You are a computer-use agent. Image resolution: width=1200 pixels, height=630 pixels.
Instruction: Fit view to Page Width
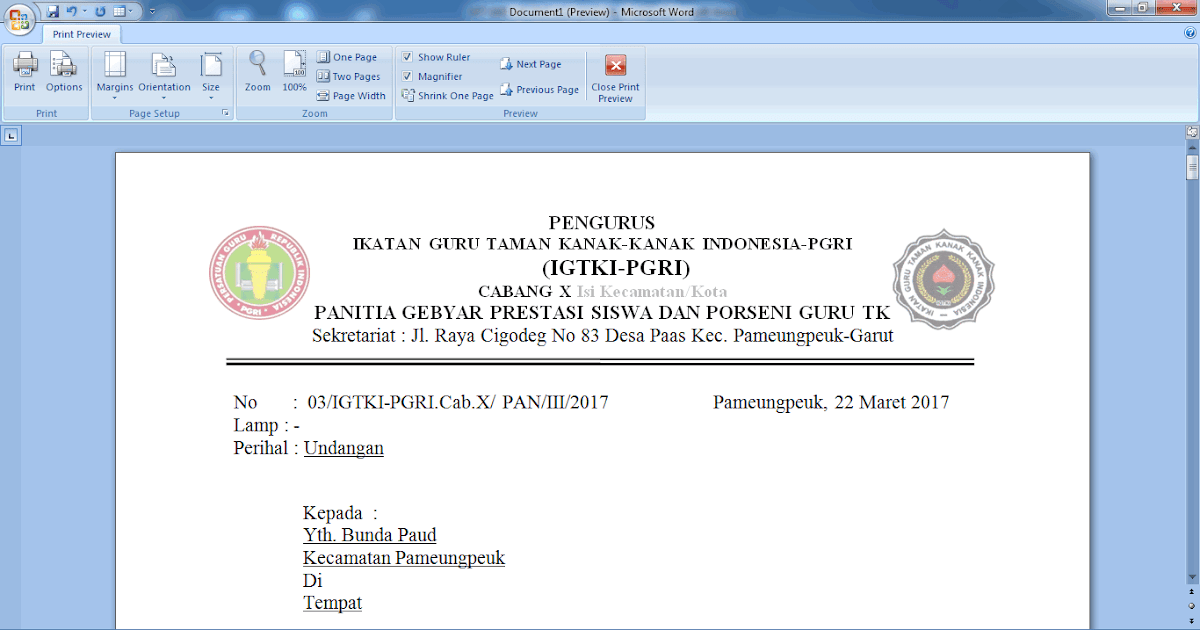click(x=351, y=96)
